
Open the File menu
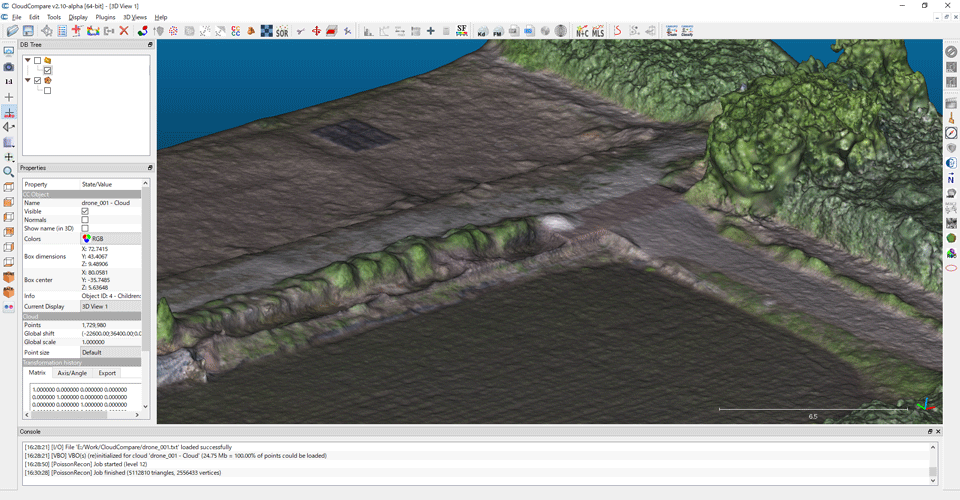pos(17,17)
